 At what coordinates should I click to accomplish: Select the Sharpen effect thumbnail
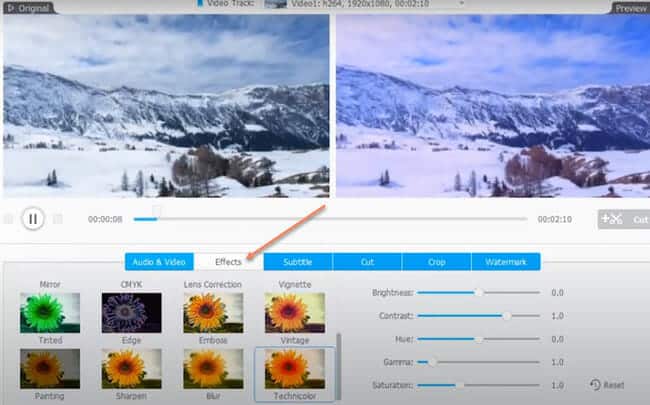point(131,369)
